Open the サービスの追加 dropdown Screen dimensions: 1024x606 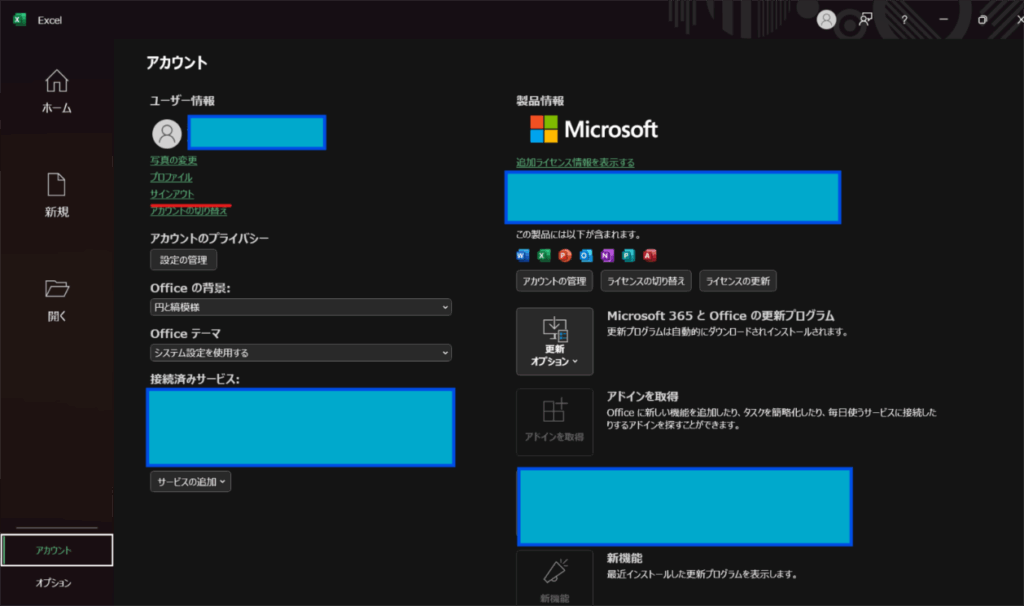[x=190, y=481]
